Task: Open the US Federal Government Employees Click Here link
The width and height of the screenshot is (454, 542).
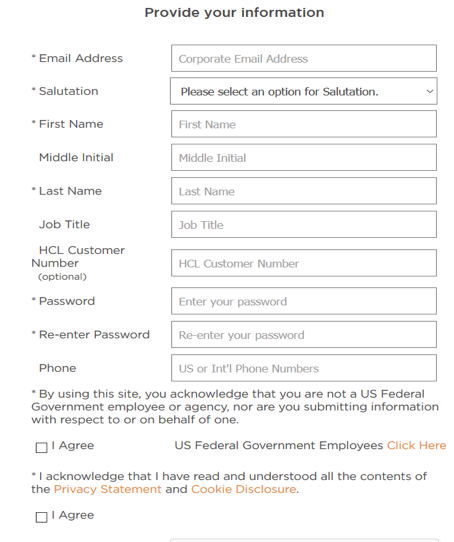Action: click(416, 445)
